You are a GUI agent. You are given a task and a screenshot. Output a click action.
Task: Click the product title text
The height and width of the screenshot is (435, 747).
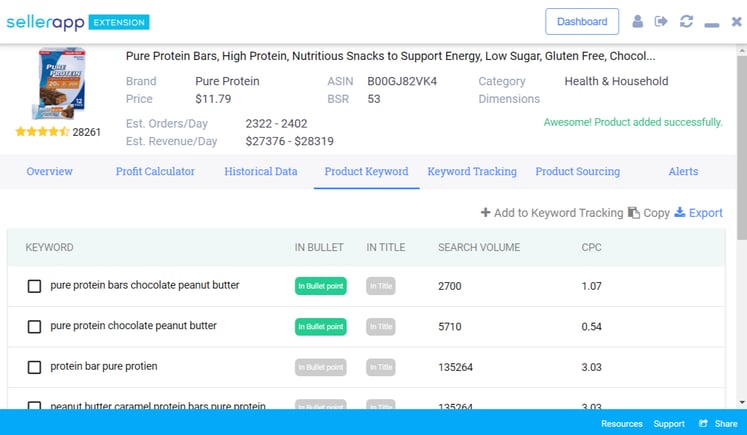(391, 56)
